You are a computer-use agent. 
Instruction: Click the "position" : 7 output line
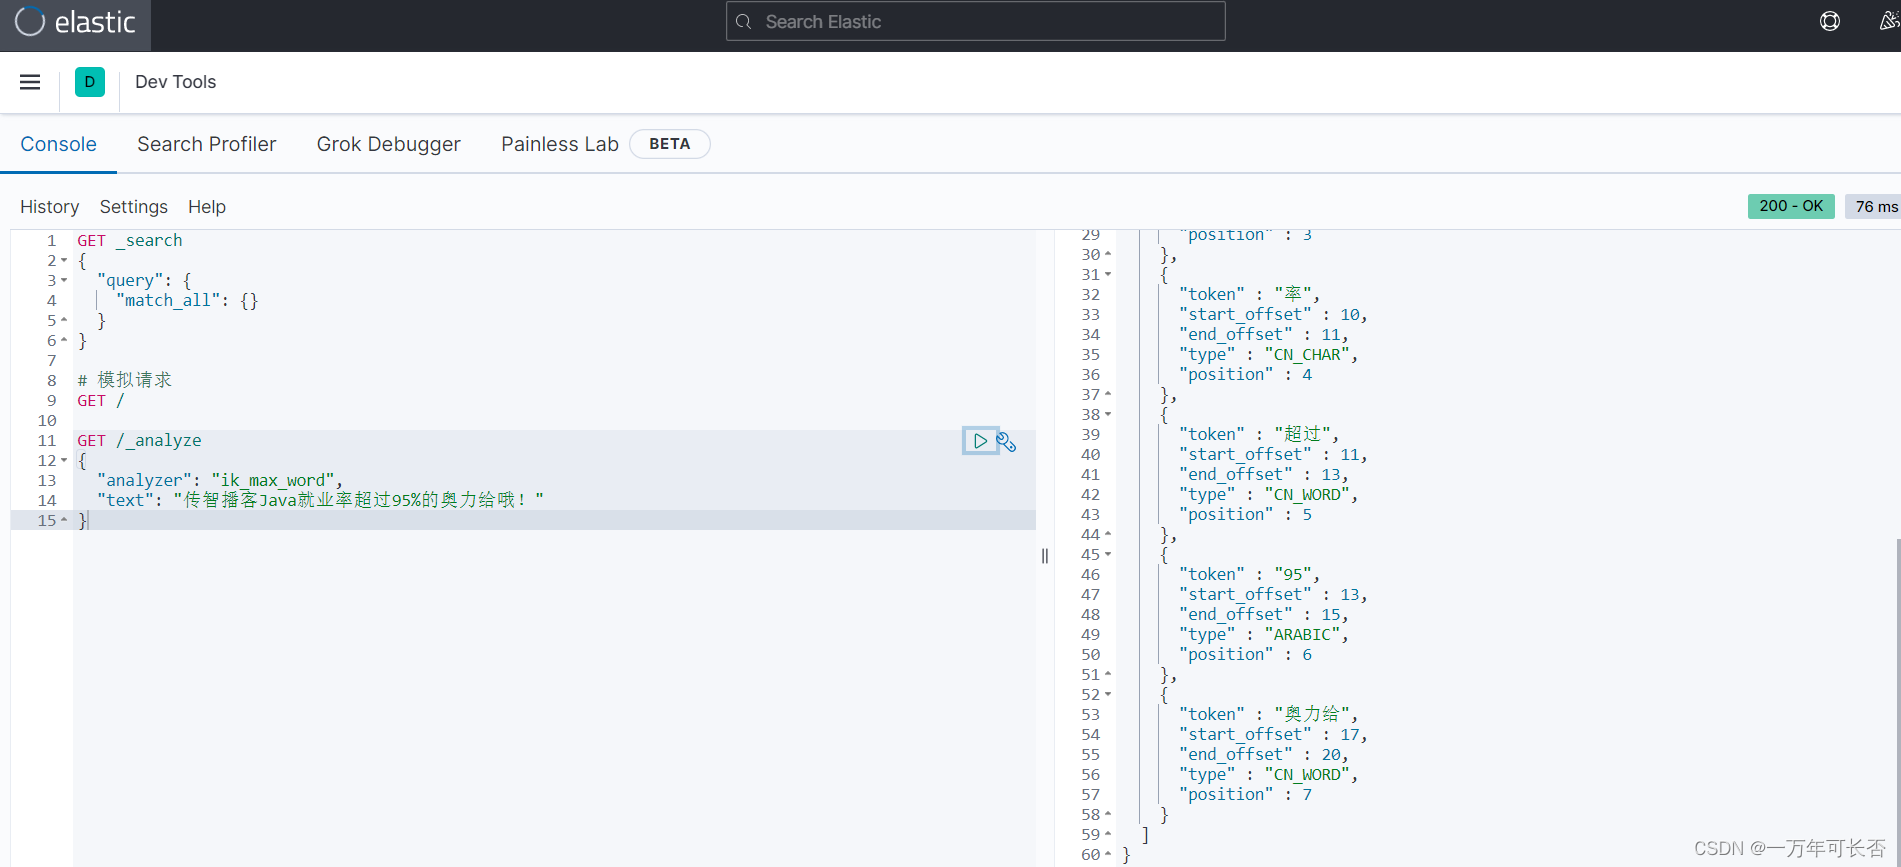point(1245,795)
